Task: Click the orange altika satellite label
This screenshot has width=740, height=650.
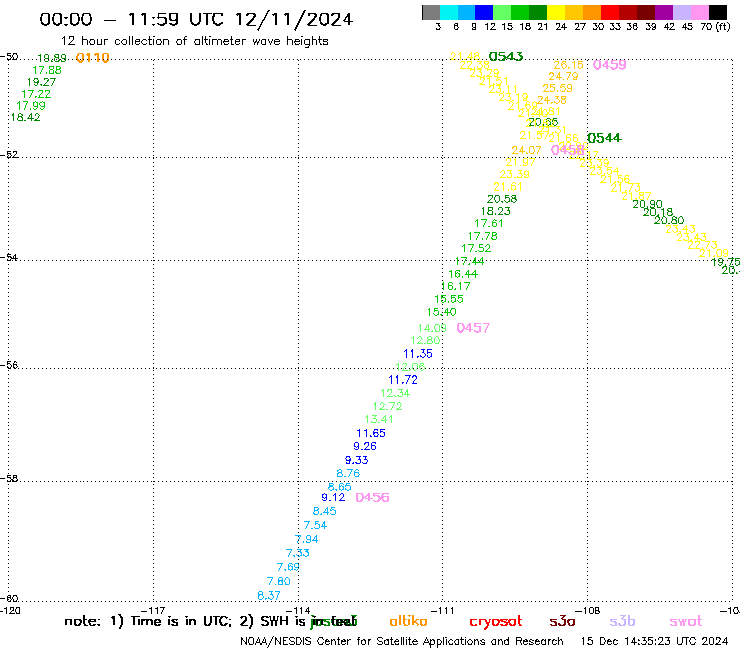Action: click(x=409, y=621)
